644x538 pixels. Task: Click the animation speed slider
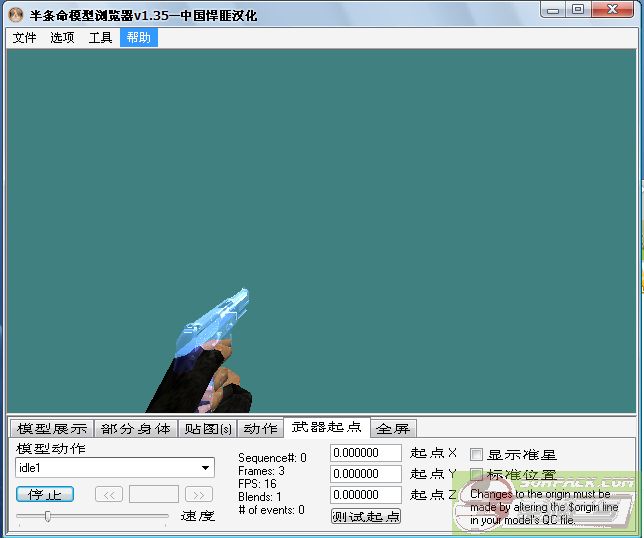tap(92, 516)
